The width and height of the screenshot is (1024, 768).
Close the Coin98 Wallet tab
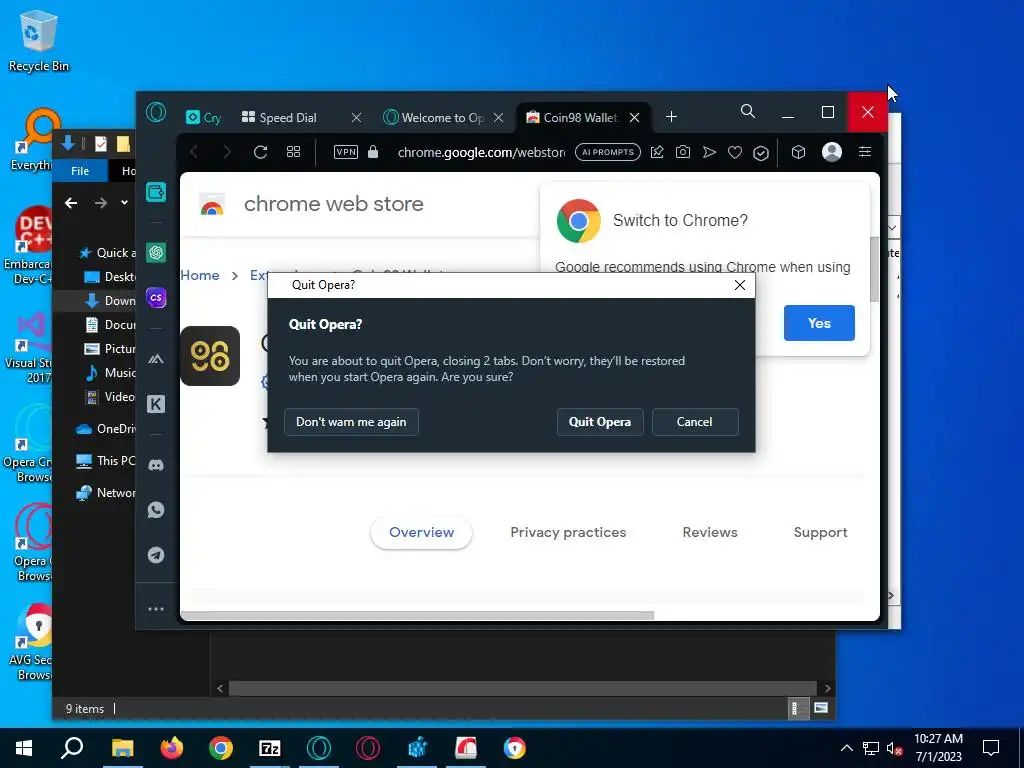[634, 118]
